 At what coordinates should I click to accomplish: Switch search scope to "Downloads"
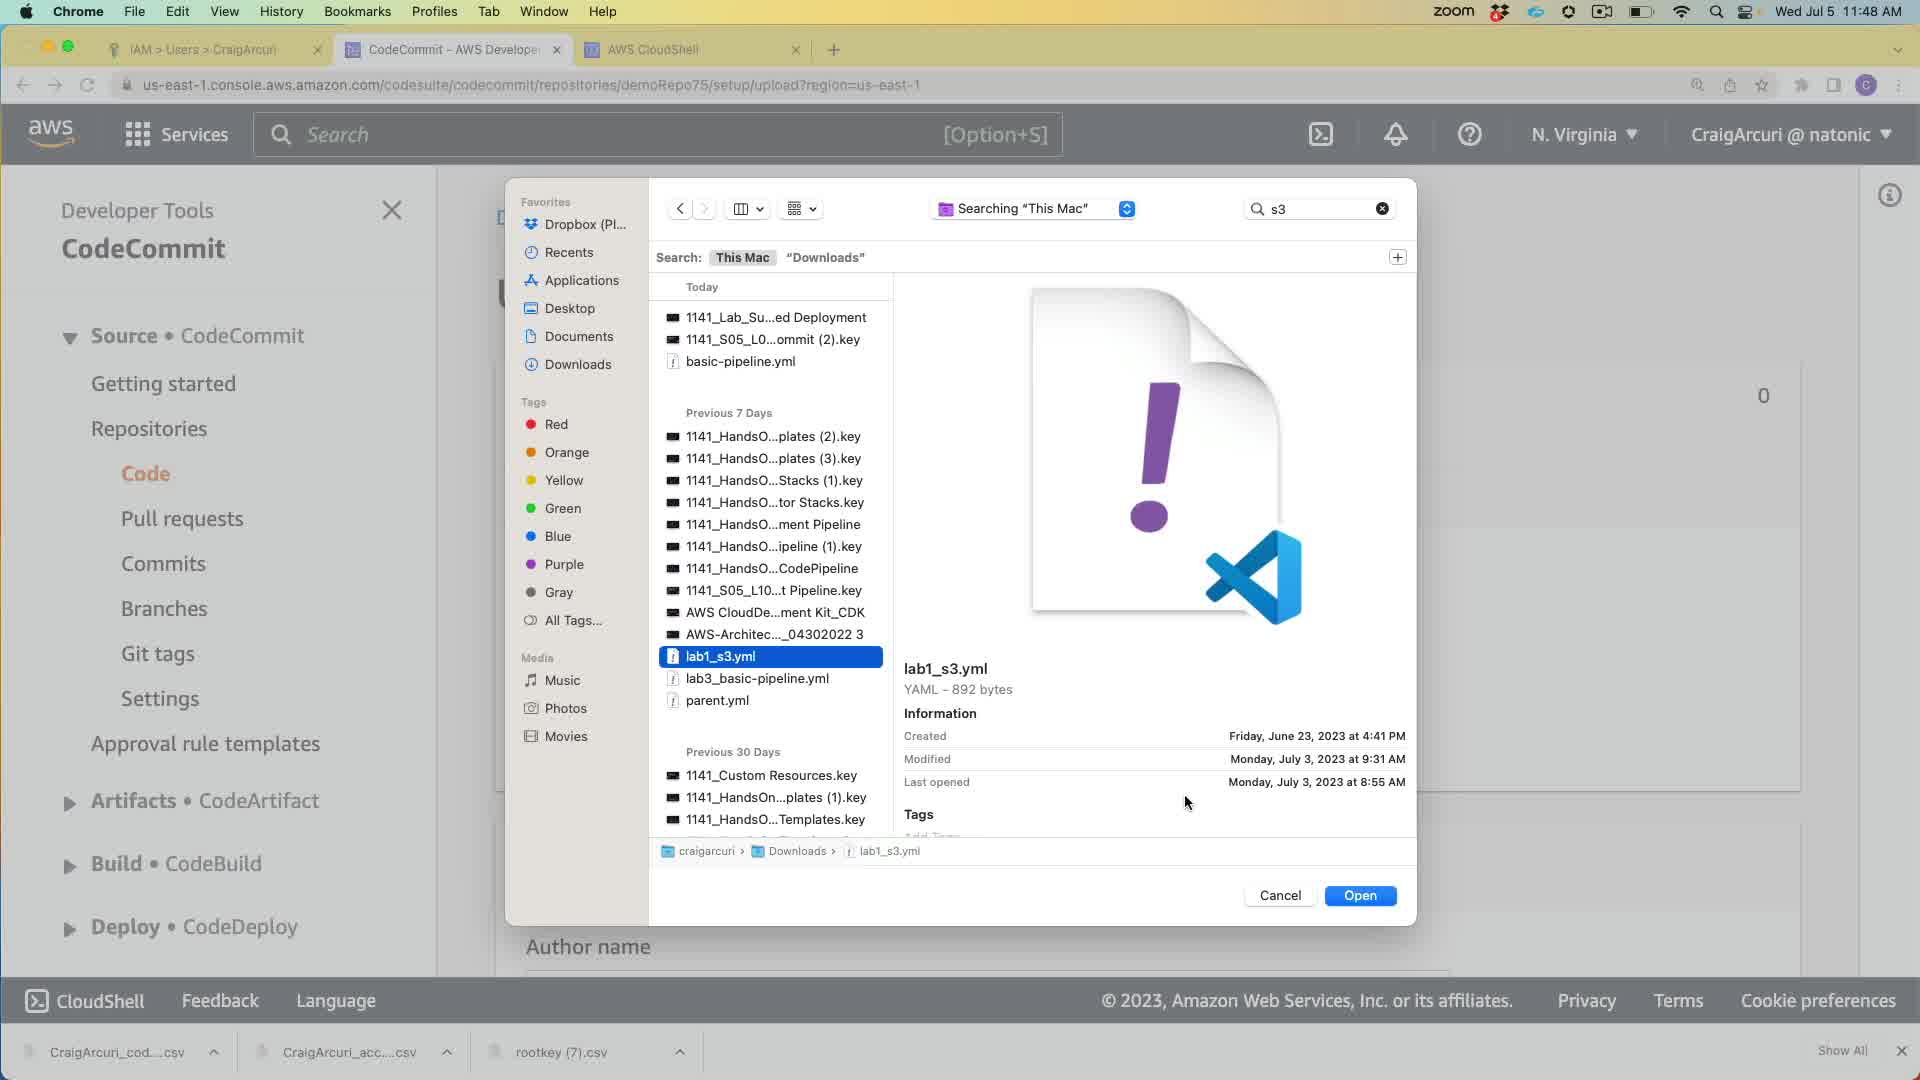(825, 257)
